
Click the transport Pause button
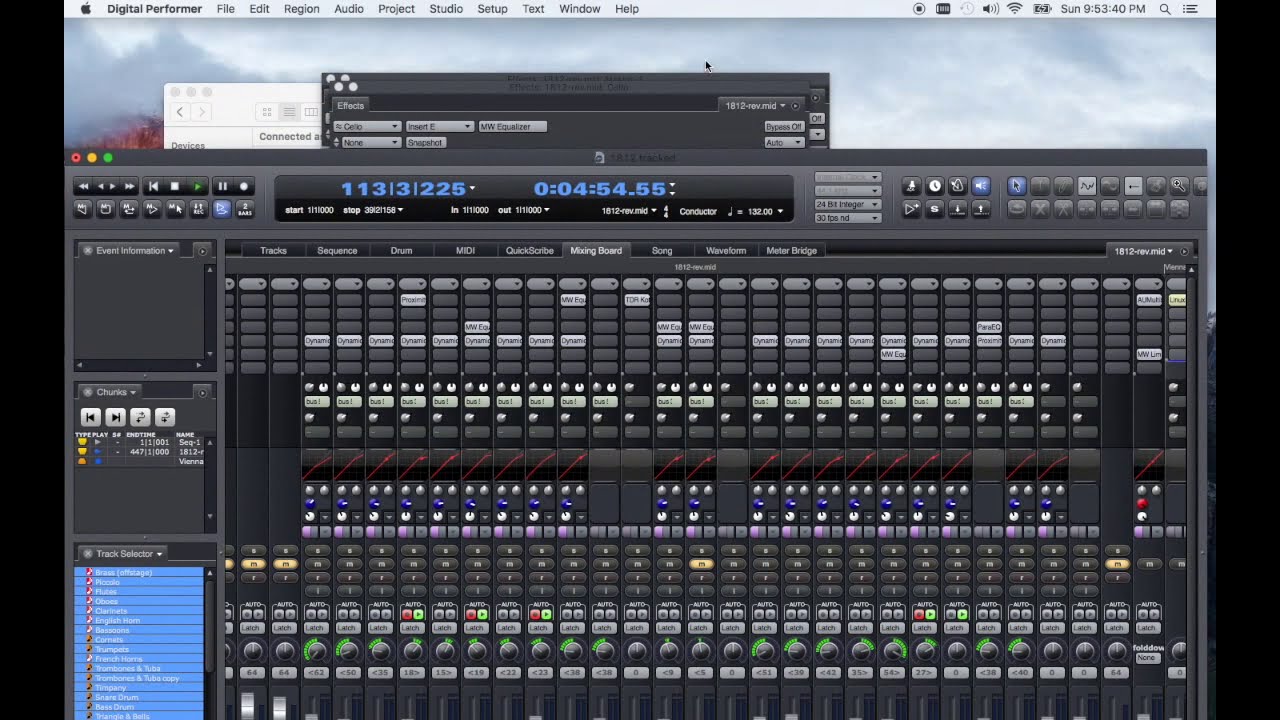222,186
